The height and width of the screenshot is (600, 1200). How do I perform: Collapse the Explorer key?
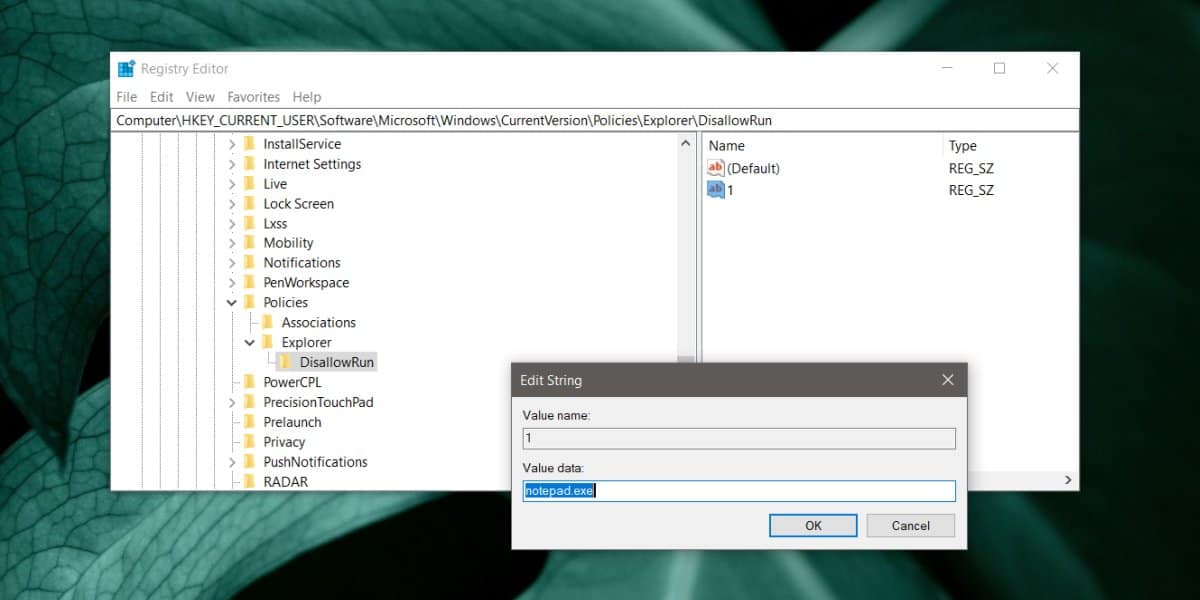(250, 342)
